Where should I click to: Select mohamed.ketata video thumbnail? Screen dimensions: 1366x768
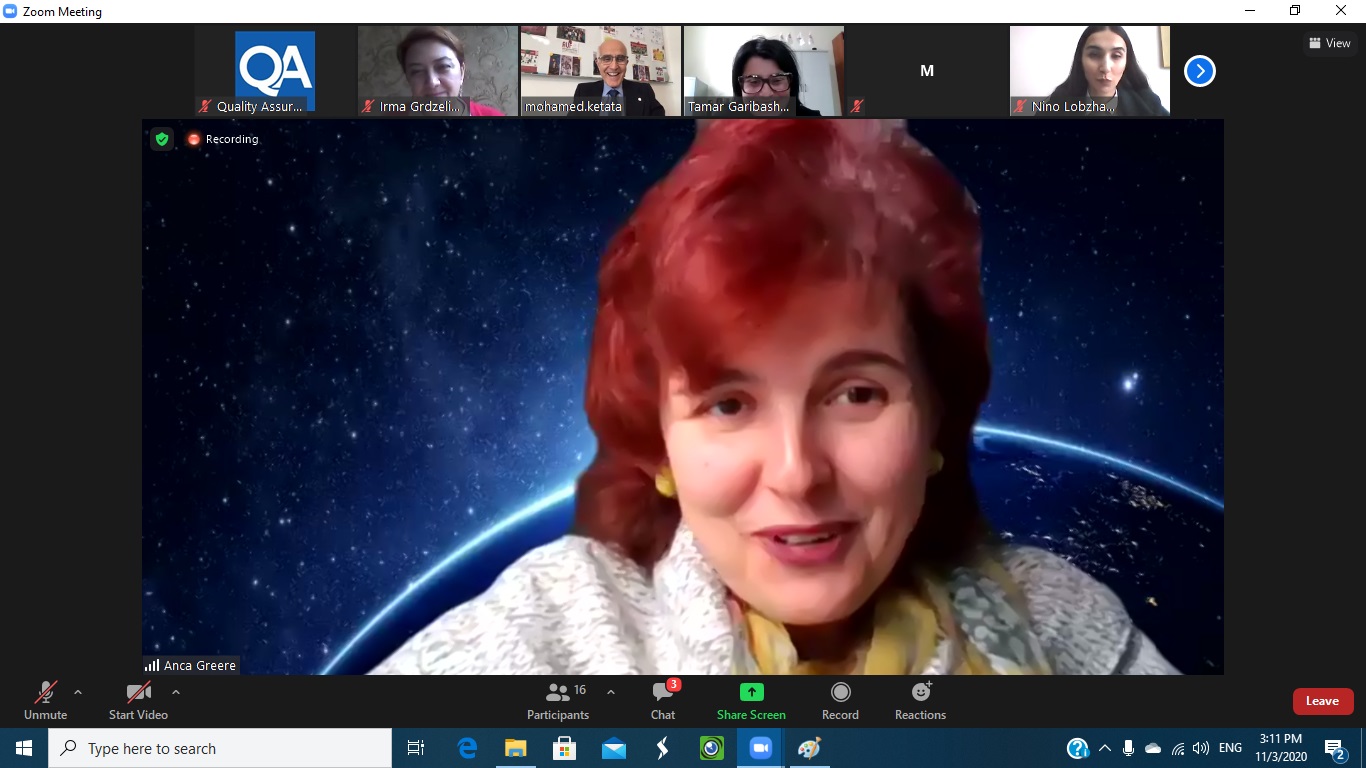click(x=601, y=71)
